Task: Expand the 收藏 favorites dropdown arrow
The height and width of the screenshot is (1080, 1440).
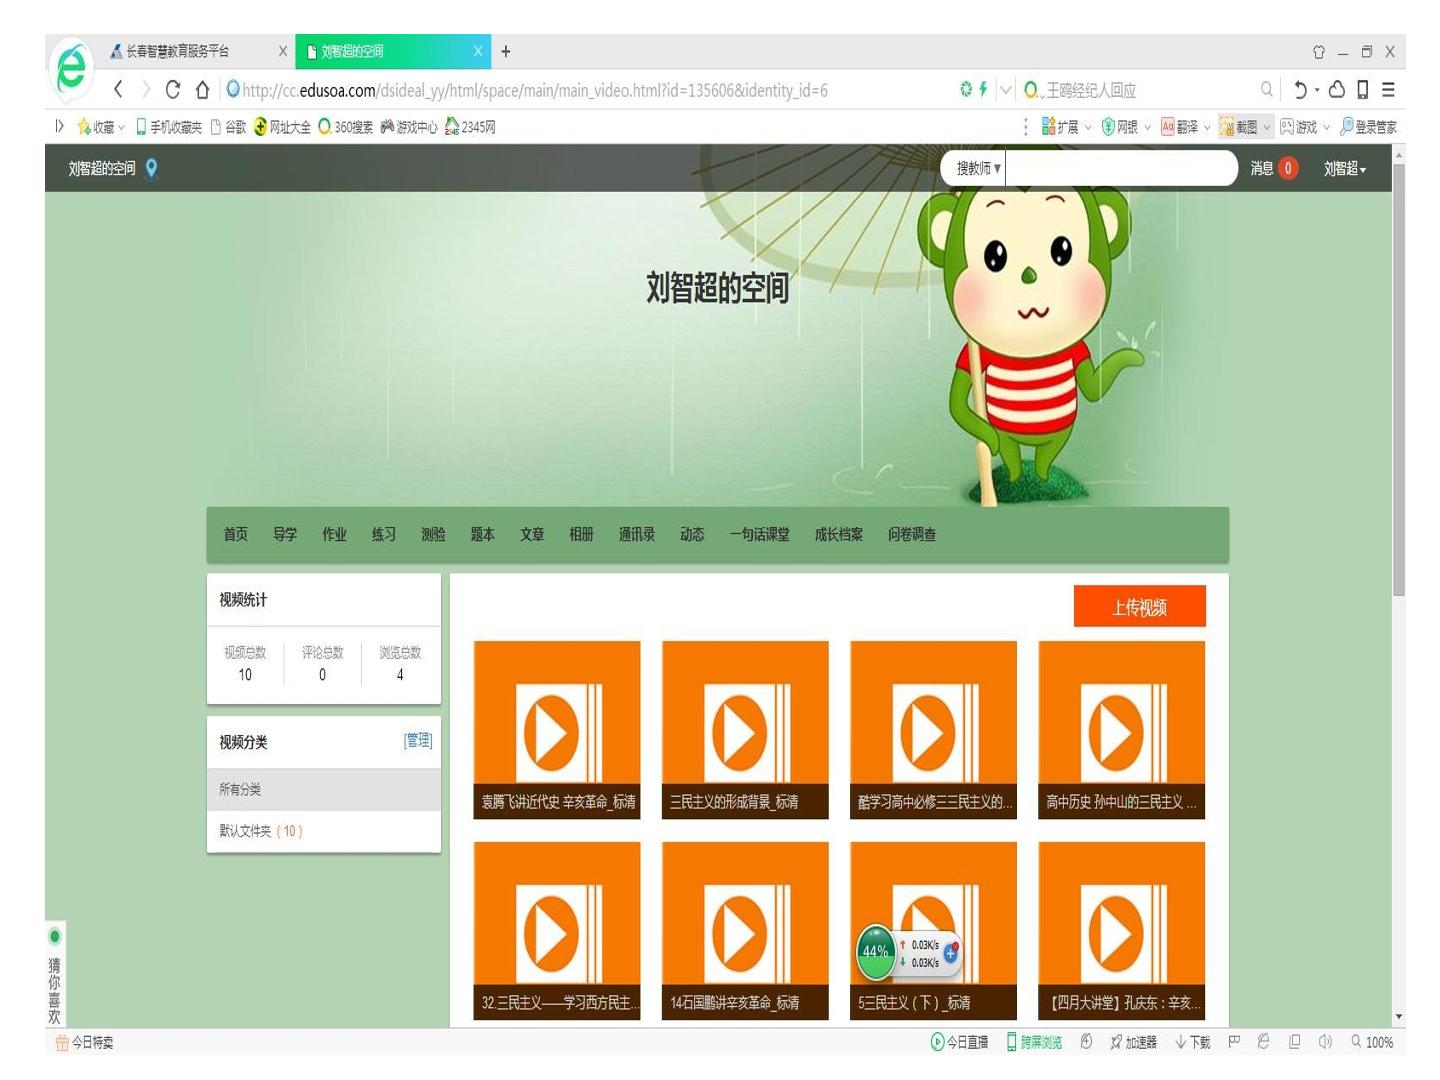Action: (121, 127)
